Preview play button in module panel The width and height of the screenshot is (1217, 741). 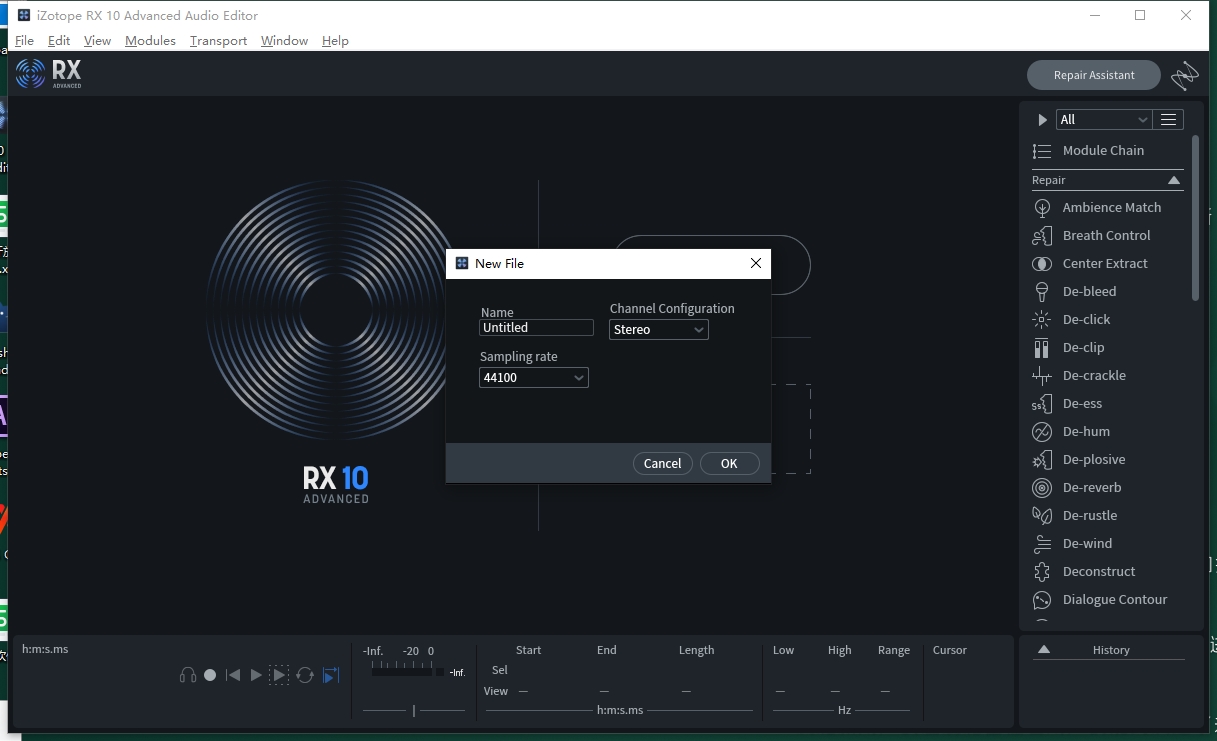pos(1042,120)
